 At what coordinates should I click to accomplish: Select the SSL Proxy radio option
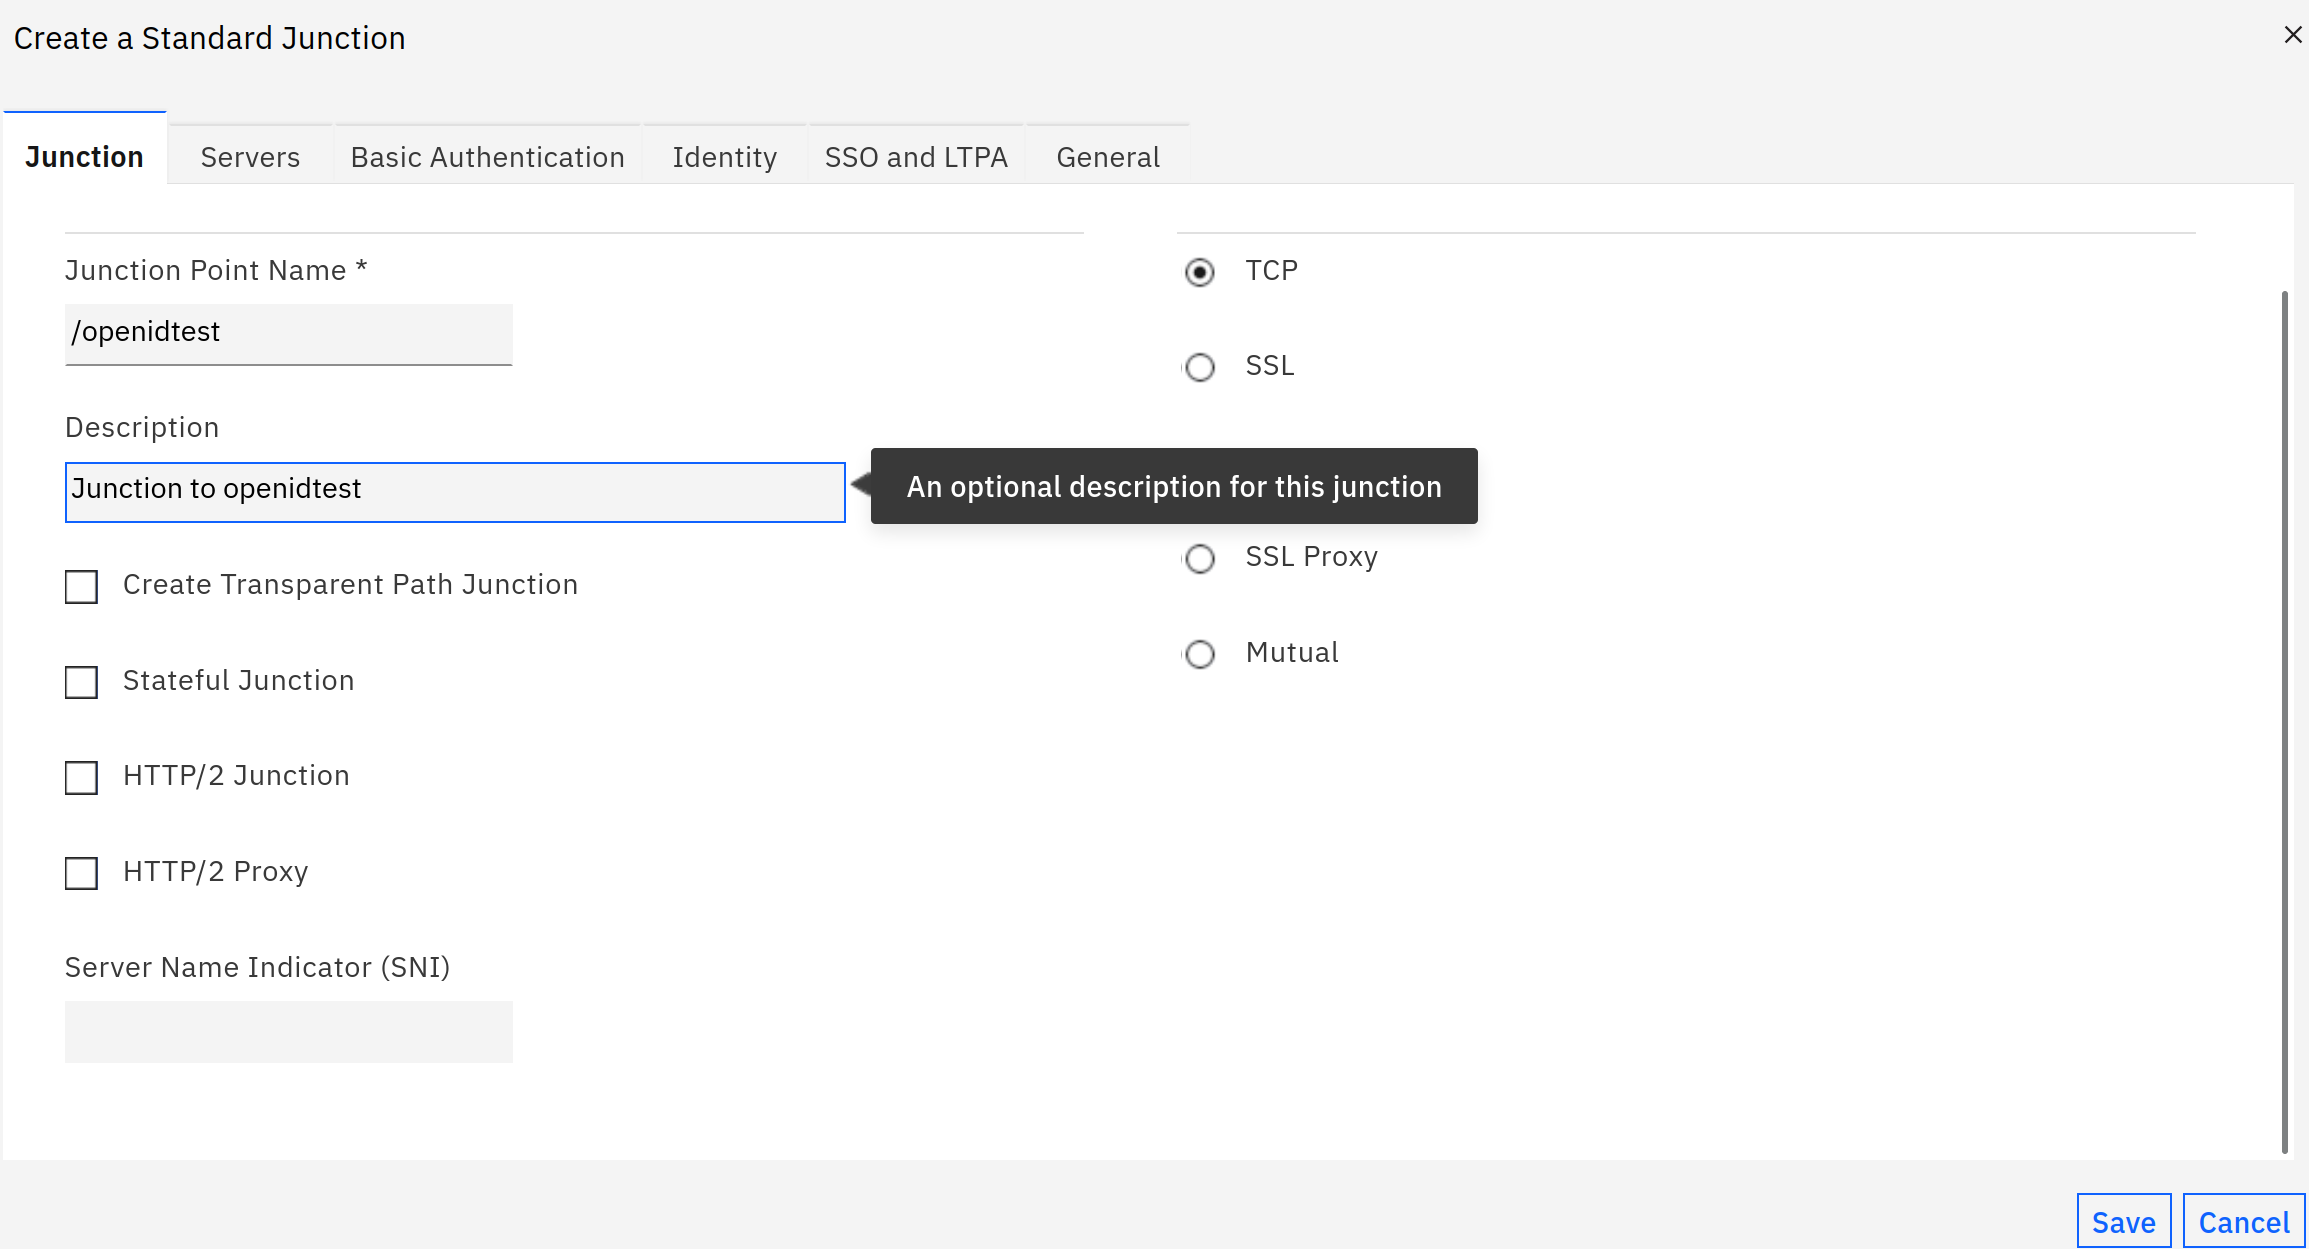coord(1199,558)
